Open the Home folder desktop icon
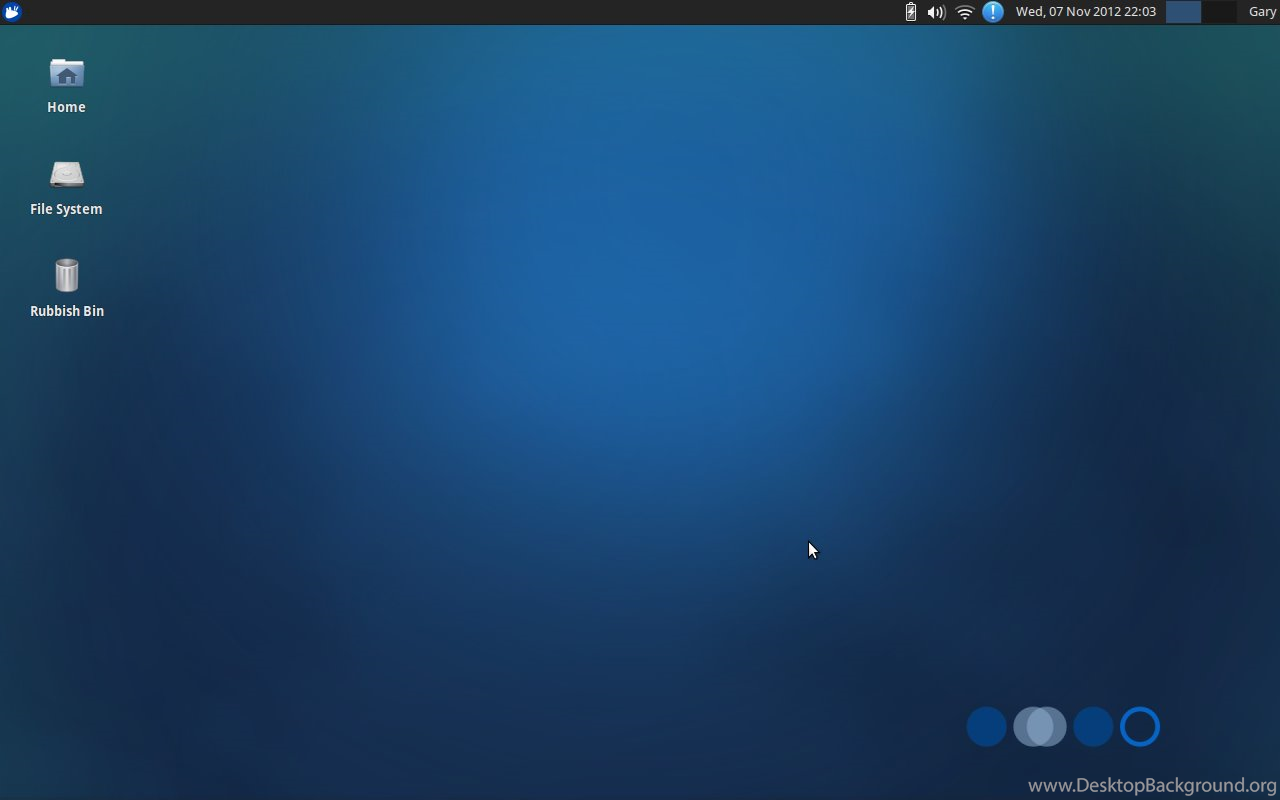Viewport: 1280px width, 800px height. 67,74
